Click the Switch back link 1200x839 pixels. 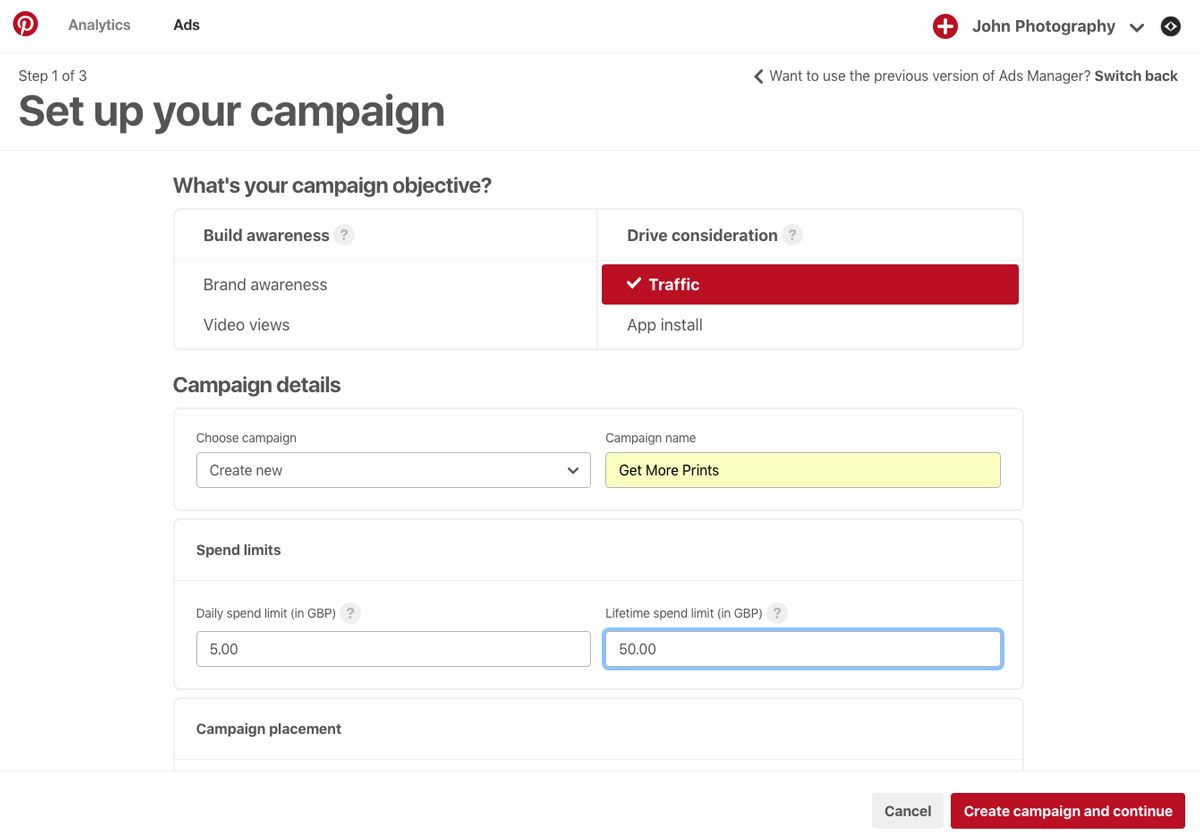(x=1136, y=75)
